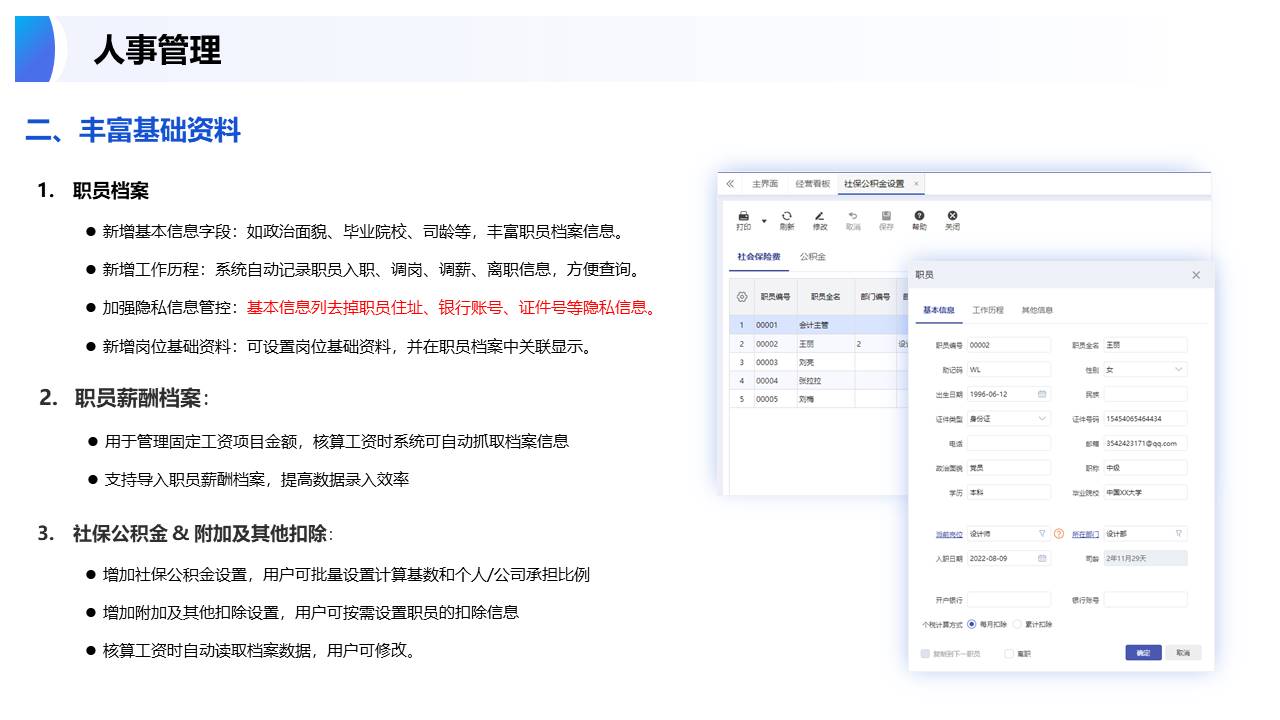Expand the 性别 dropdown
The image size is (1280, 720).
pos(1178,370)
